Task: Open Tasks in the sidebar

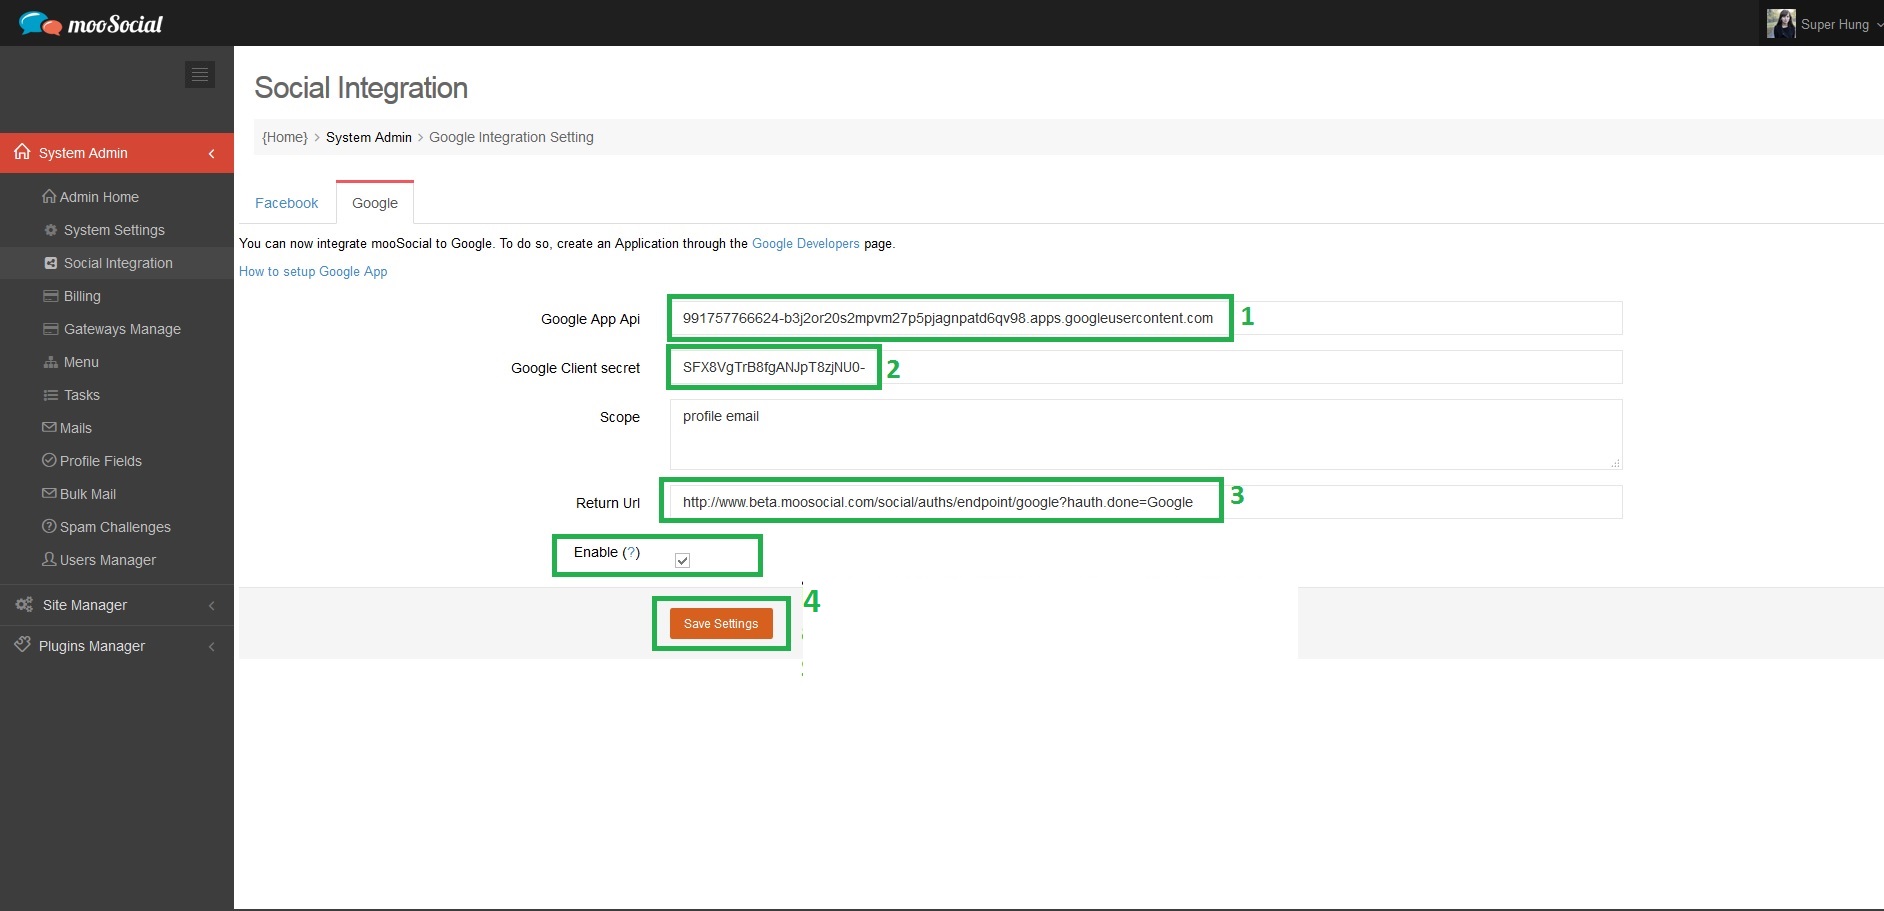Action: [82, 395]
